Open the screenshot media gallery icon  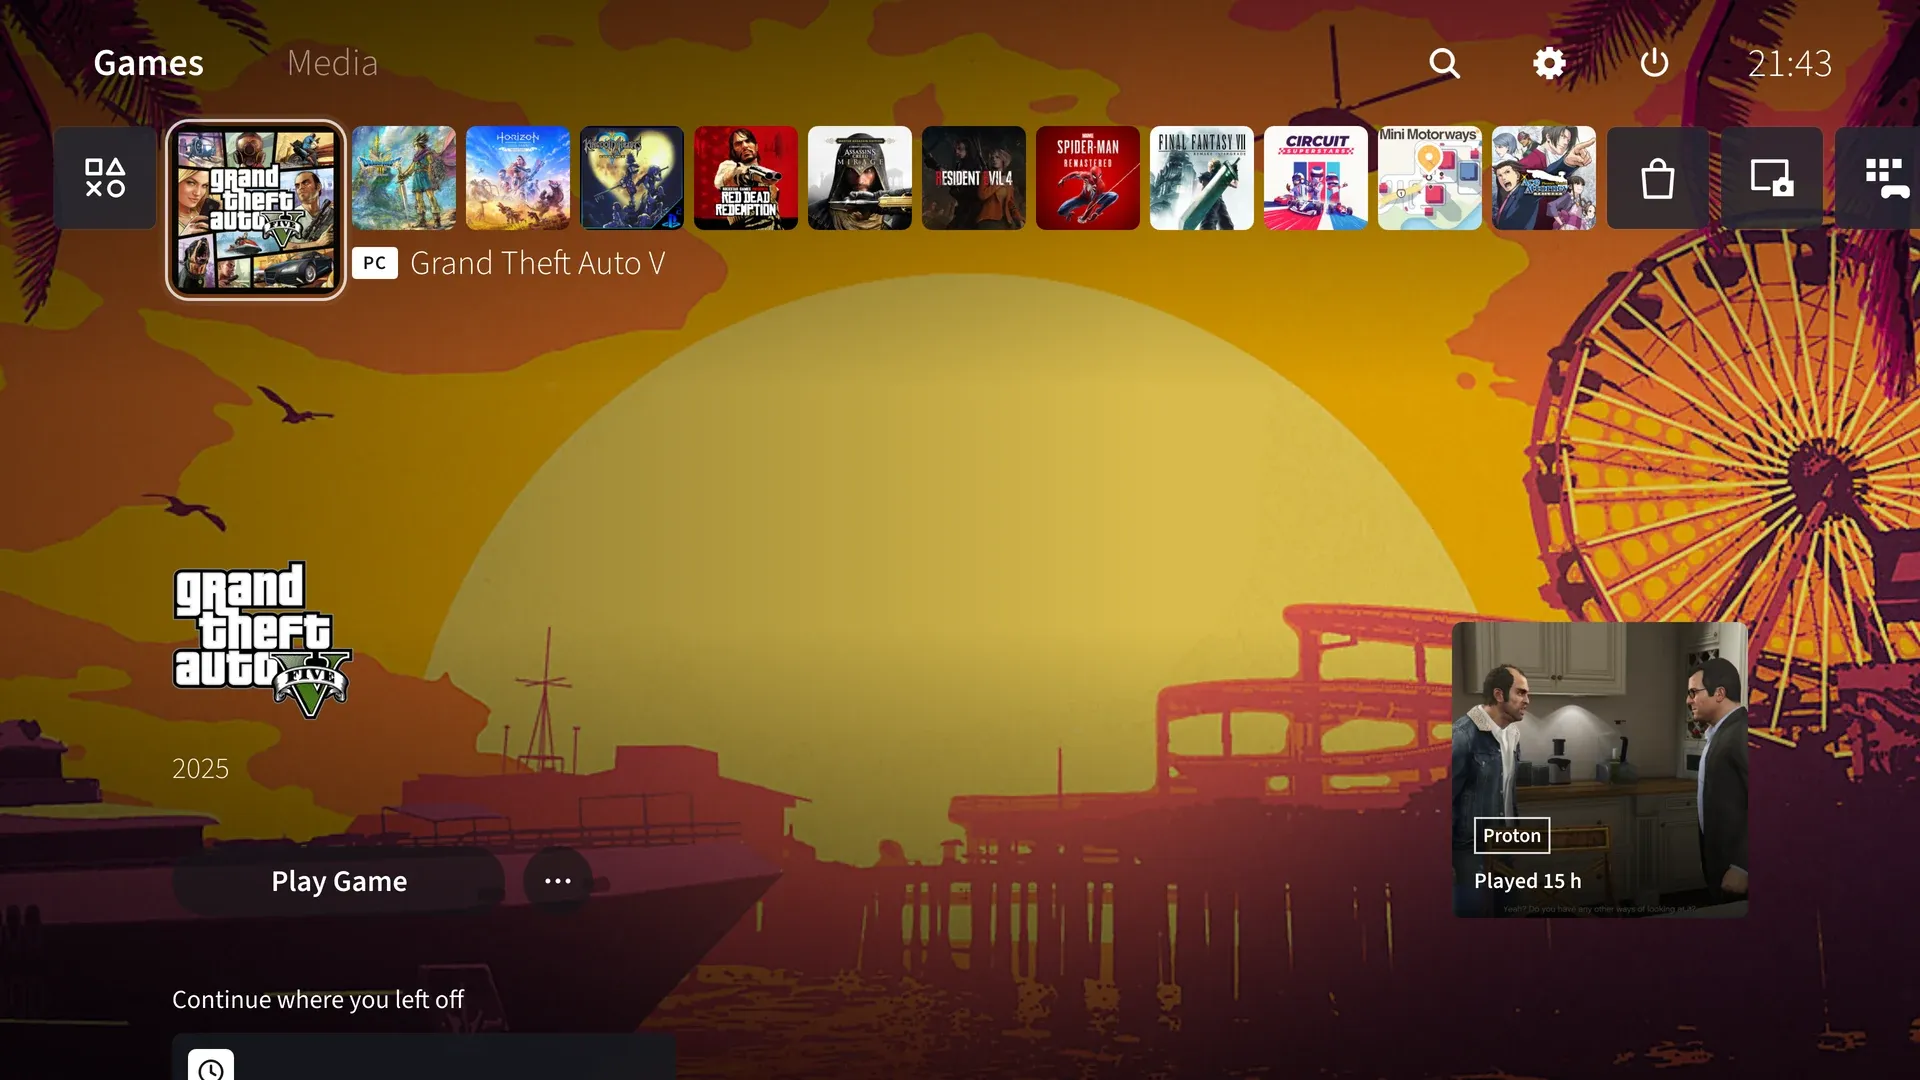point(1772,178)
